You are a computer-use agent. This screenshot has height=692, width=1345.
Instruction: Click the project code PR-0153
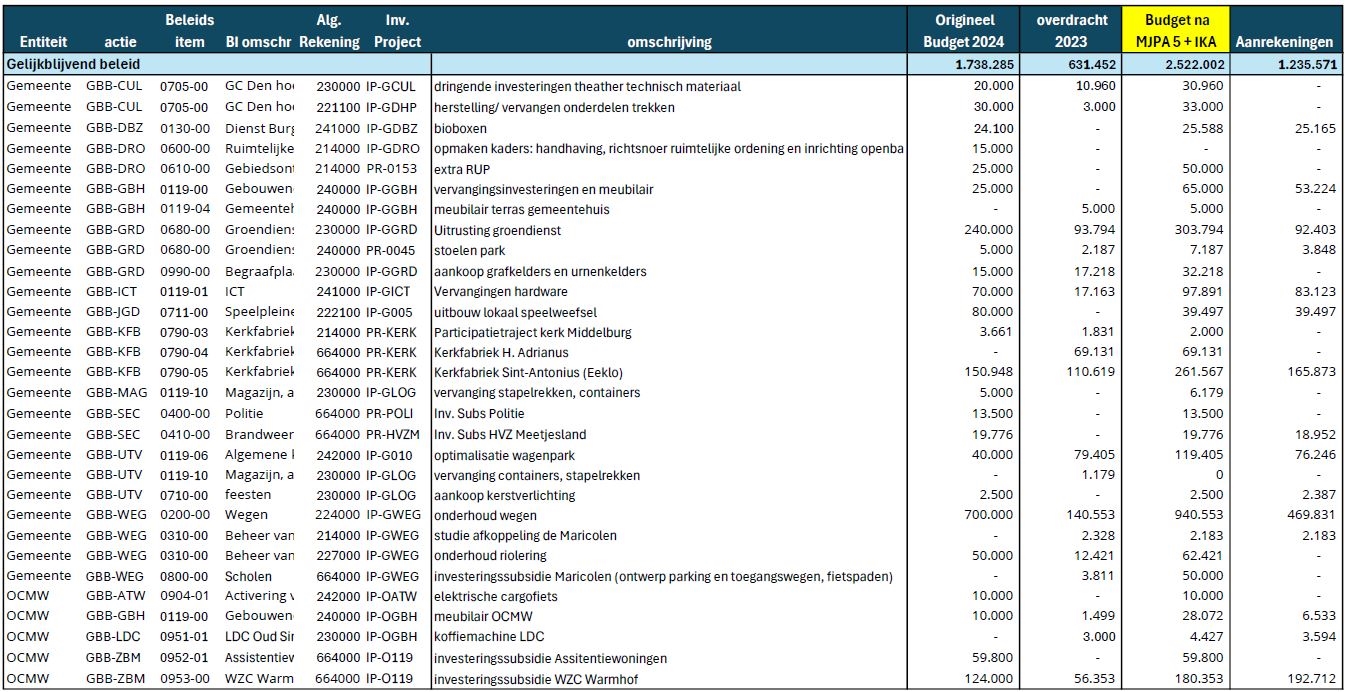tap(391, 169)
